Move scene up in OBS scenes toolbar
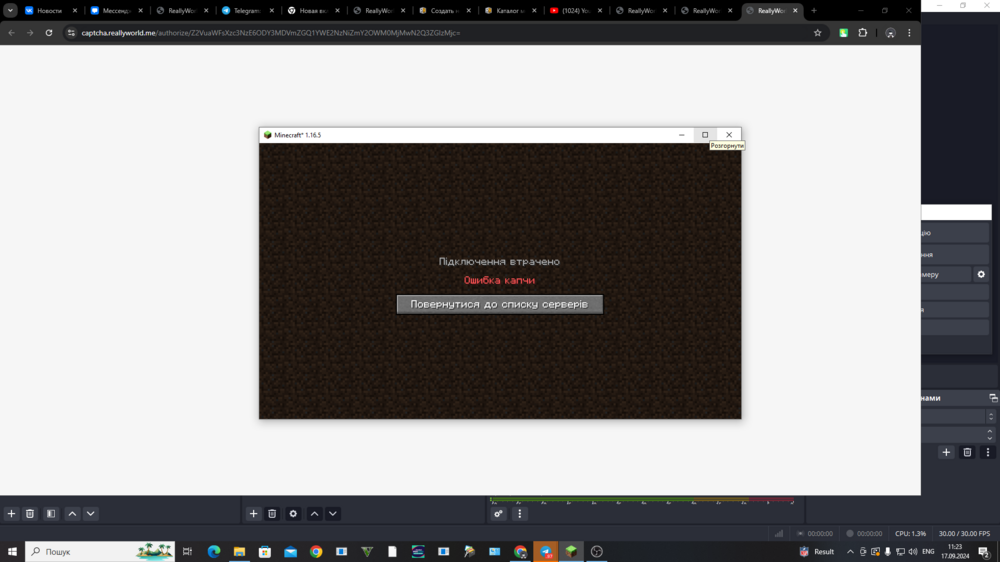1000x562 pixels. [72, 514]
